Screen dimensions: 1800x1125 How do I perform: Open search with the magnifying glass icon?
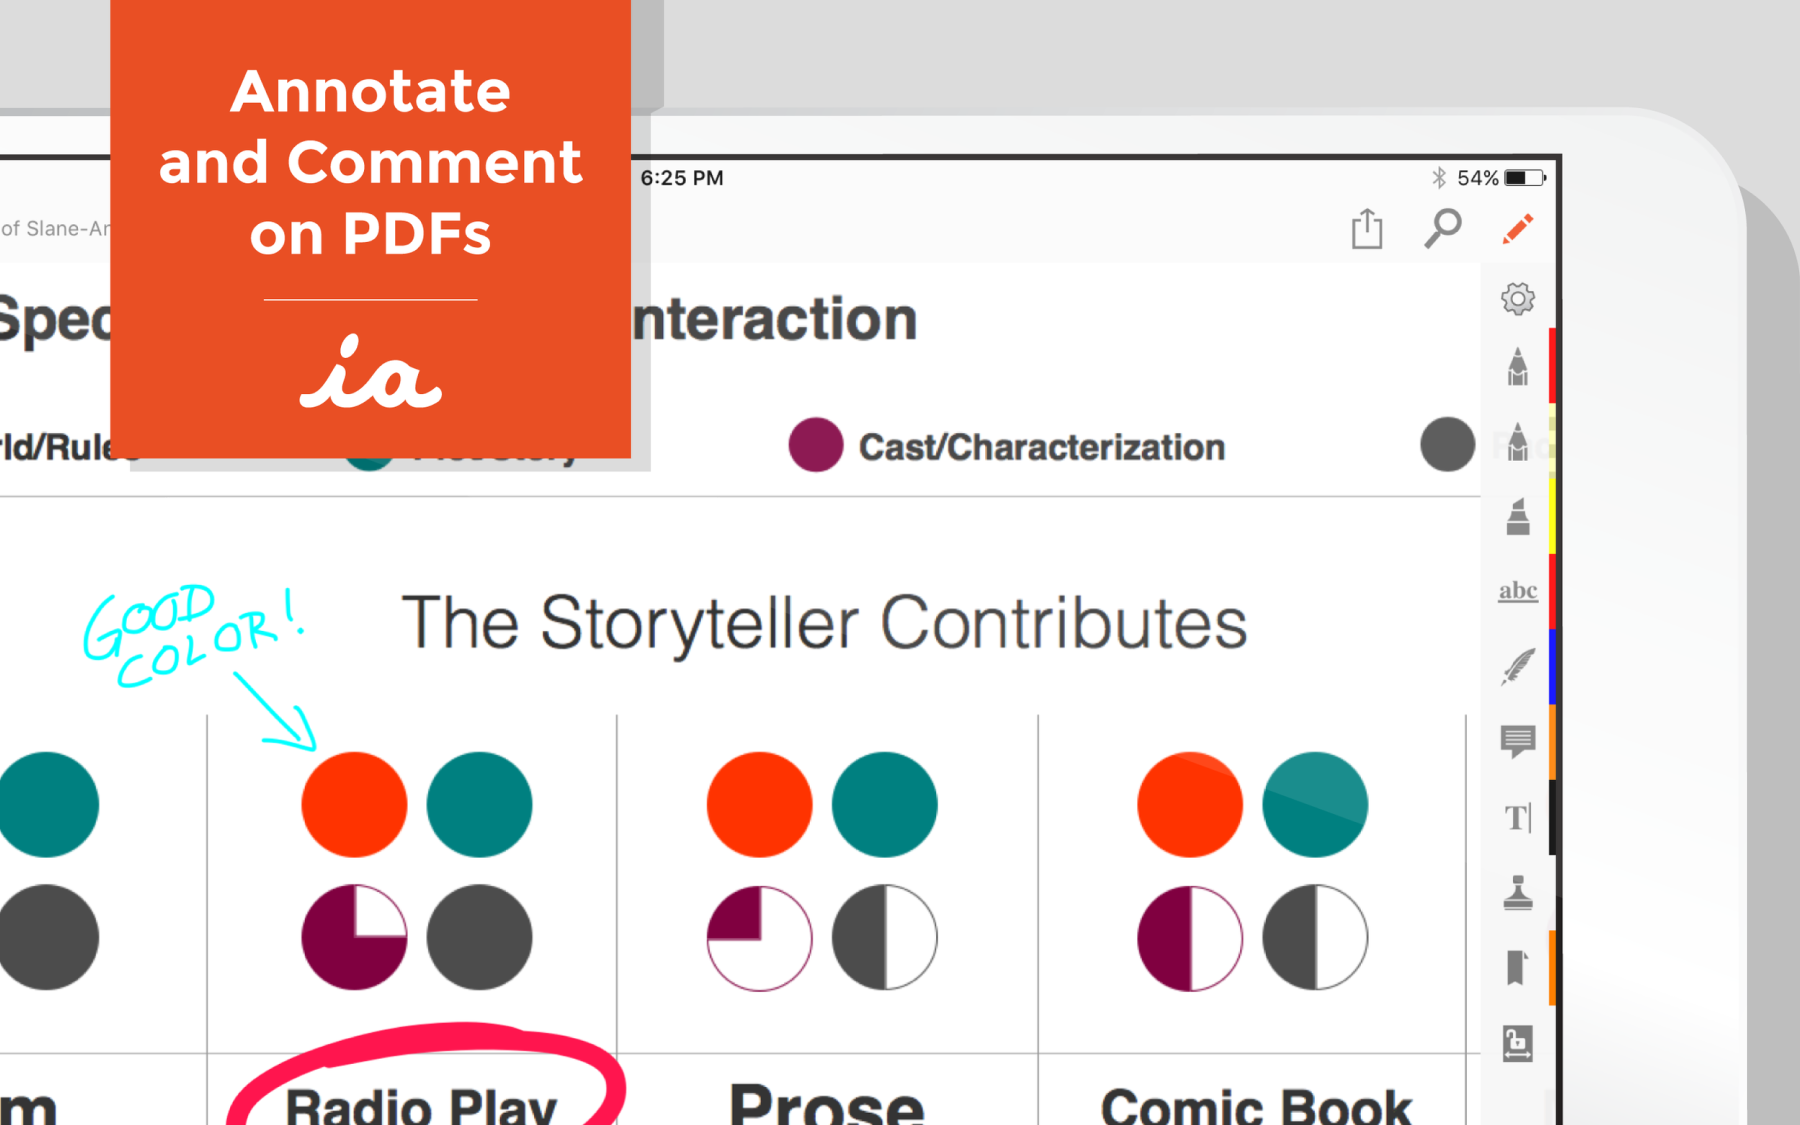pyautogui.click(x=1442, y=229)
